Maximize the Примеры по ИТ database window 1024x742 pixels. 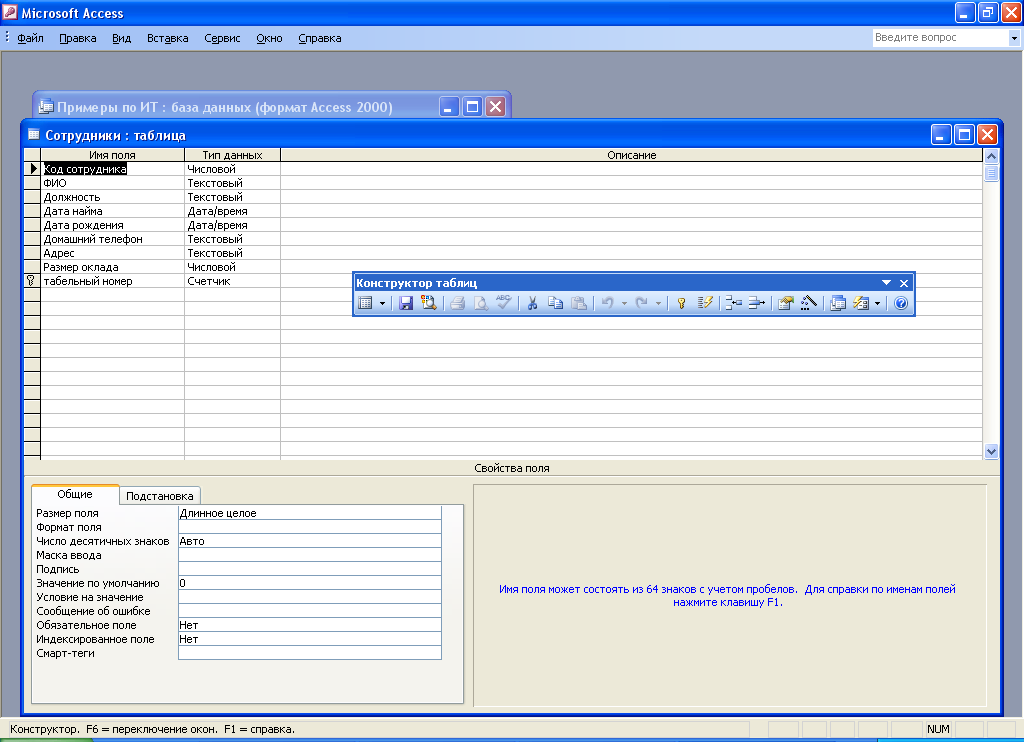tap(472, 106)
